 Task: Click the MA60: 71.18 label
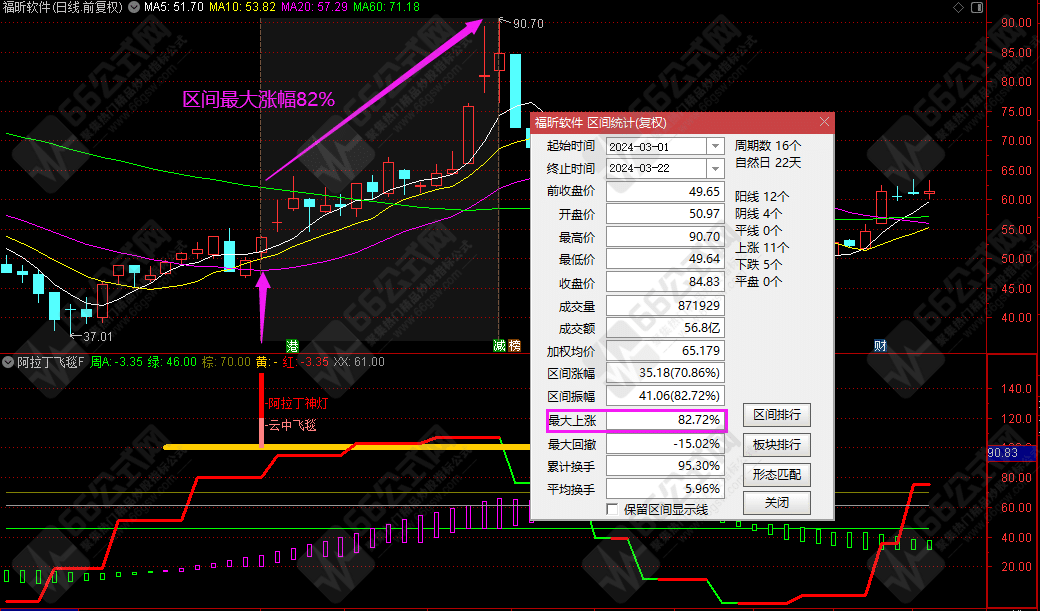(x=387, y=8)
